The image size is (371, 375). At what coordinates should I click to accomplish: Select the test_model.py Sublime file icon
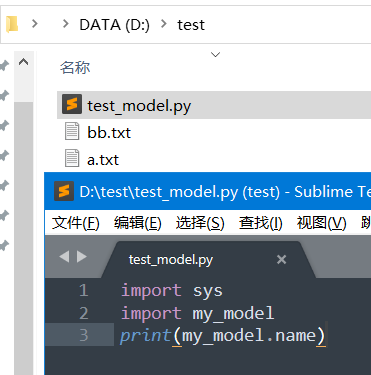pos(72,104)
